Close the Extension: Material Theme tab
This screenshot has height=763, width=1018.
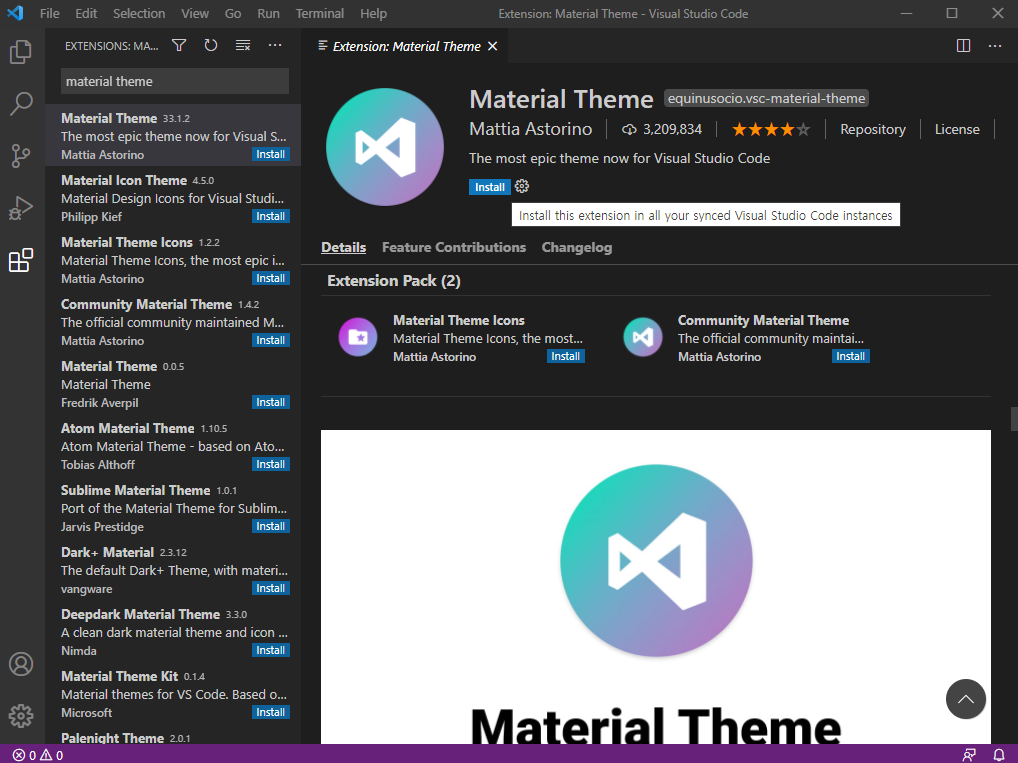click(493, 46)
